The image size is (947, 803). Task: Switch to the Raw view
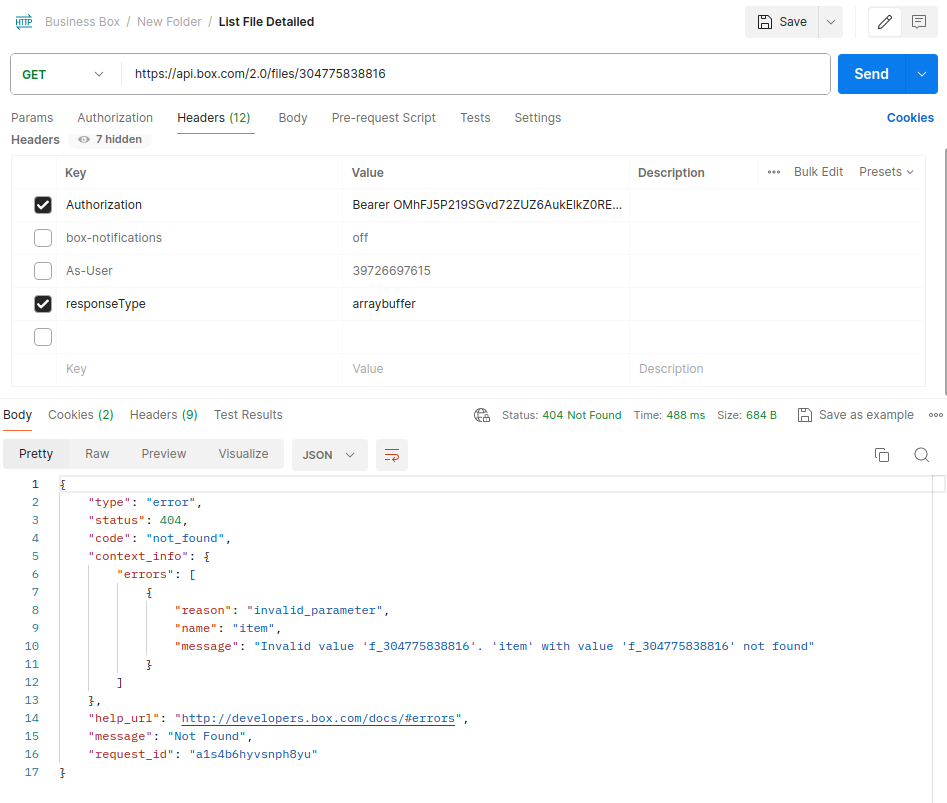click(97, 454)
